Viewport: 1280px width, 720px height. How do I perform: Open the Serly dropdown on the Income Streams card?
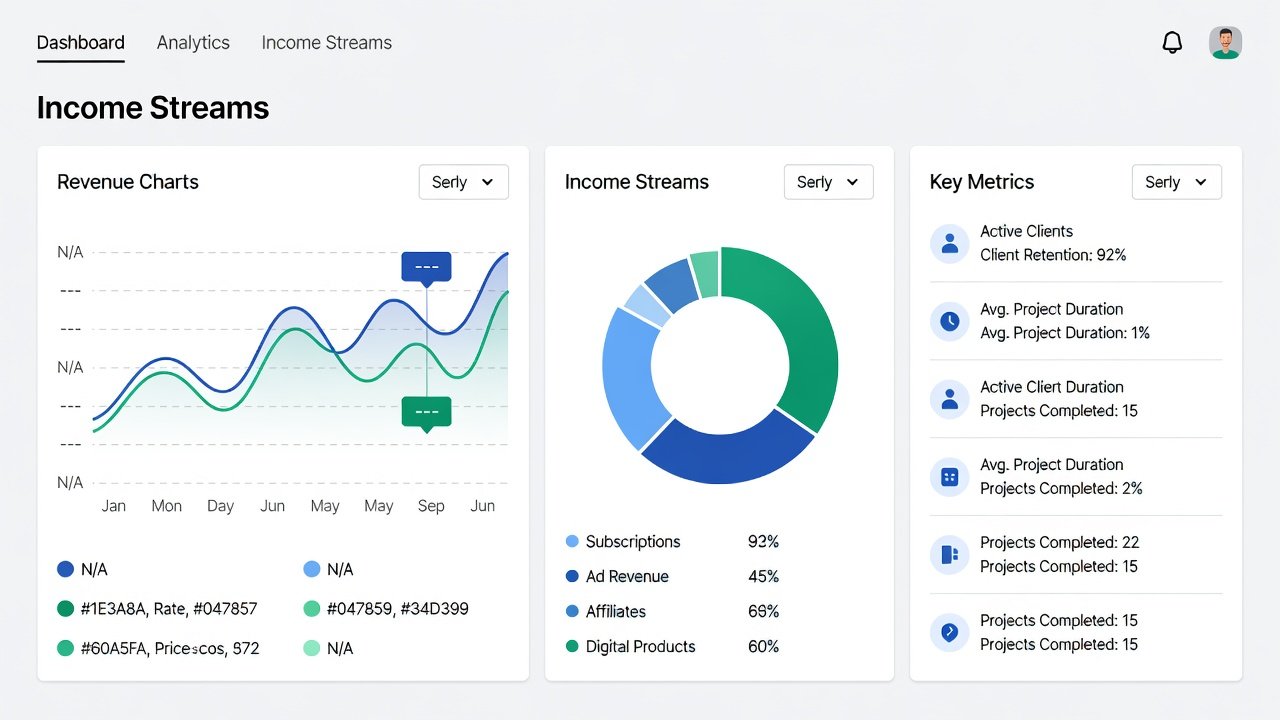[828, 182]
